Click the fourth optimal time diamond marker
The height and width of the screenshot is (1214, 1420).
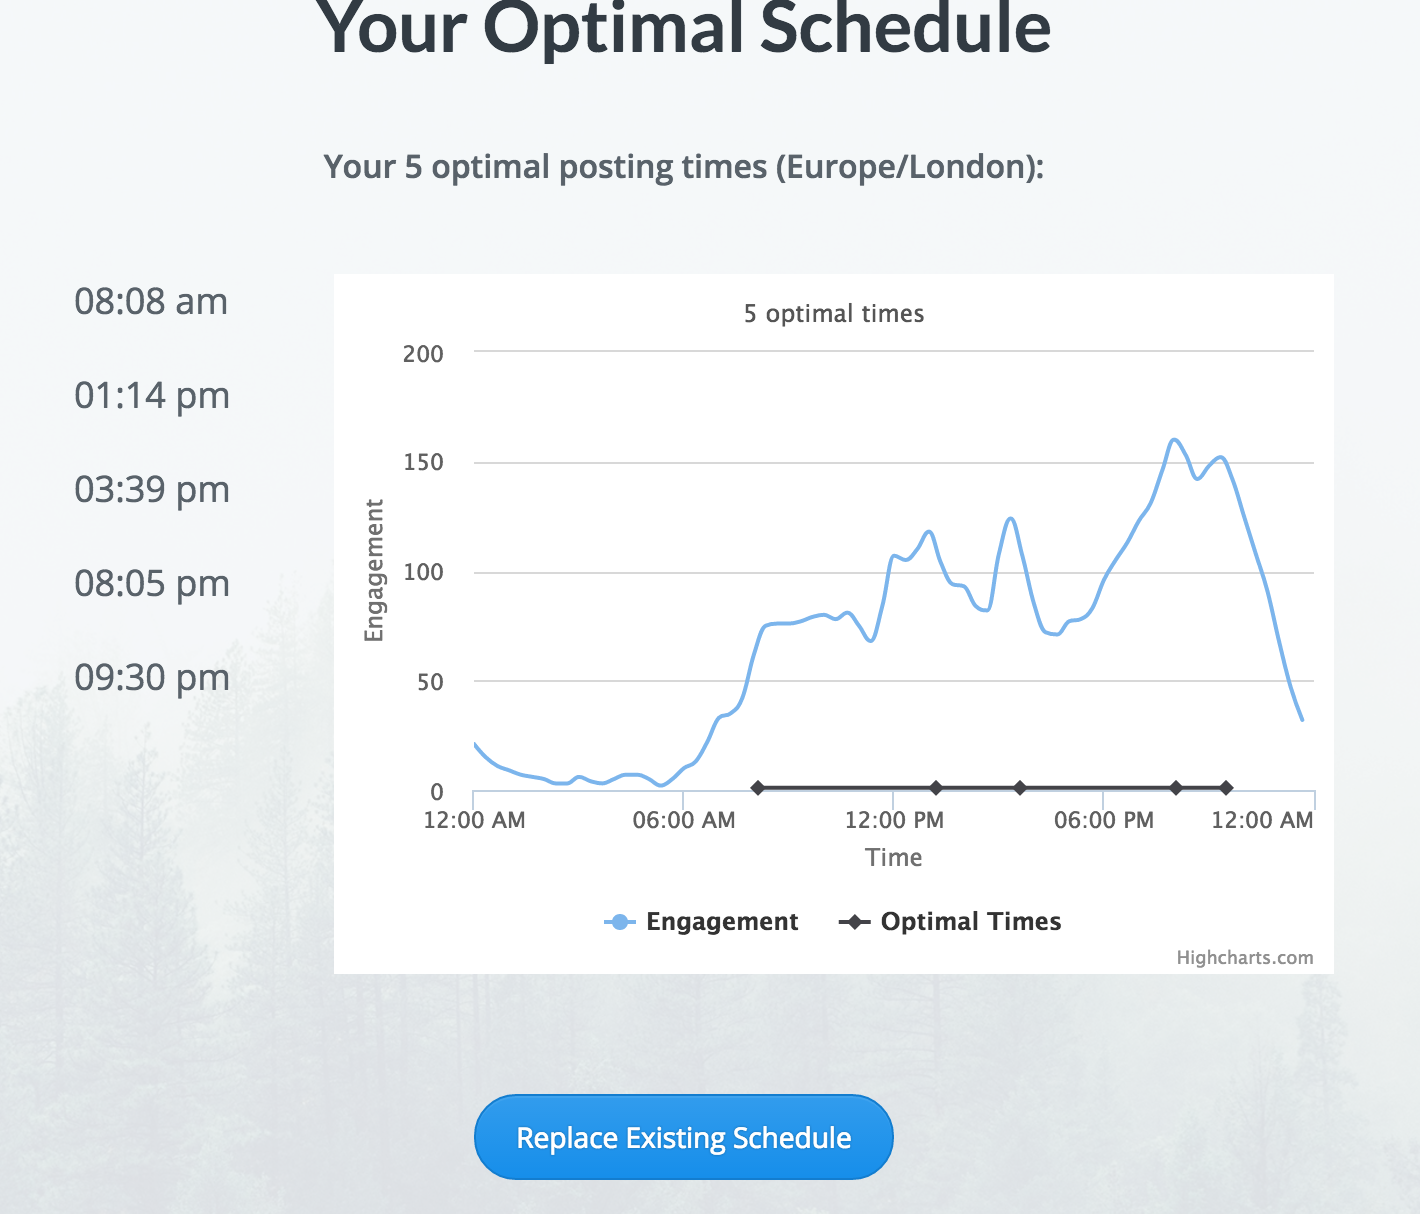pyautogui.click(x=1176, y=788)
